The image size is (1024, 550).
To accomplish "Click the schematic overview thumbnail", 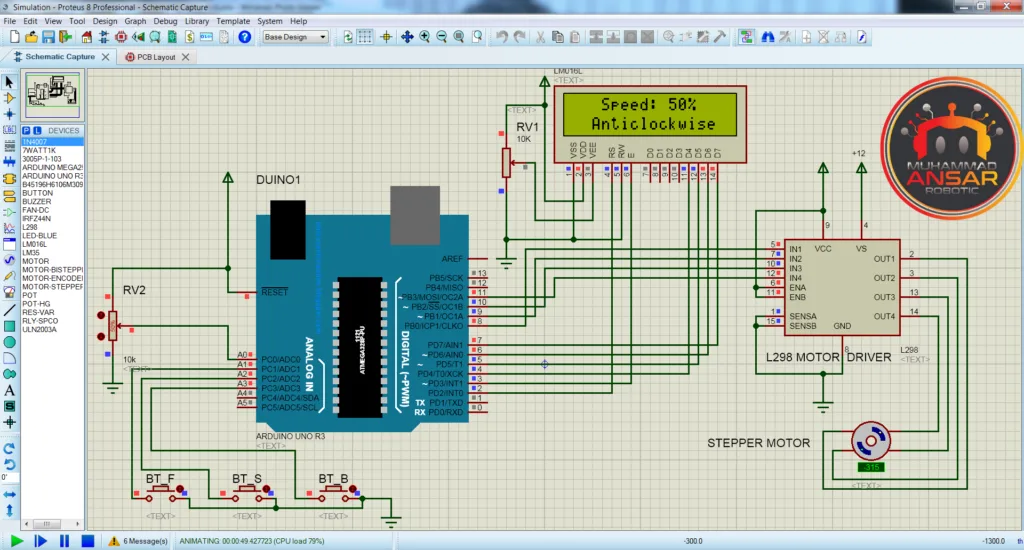I will click(52, 95).
